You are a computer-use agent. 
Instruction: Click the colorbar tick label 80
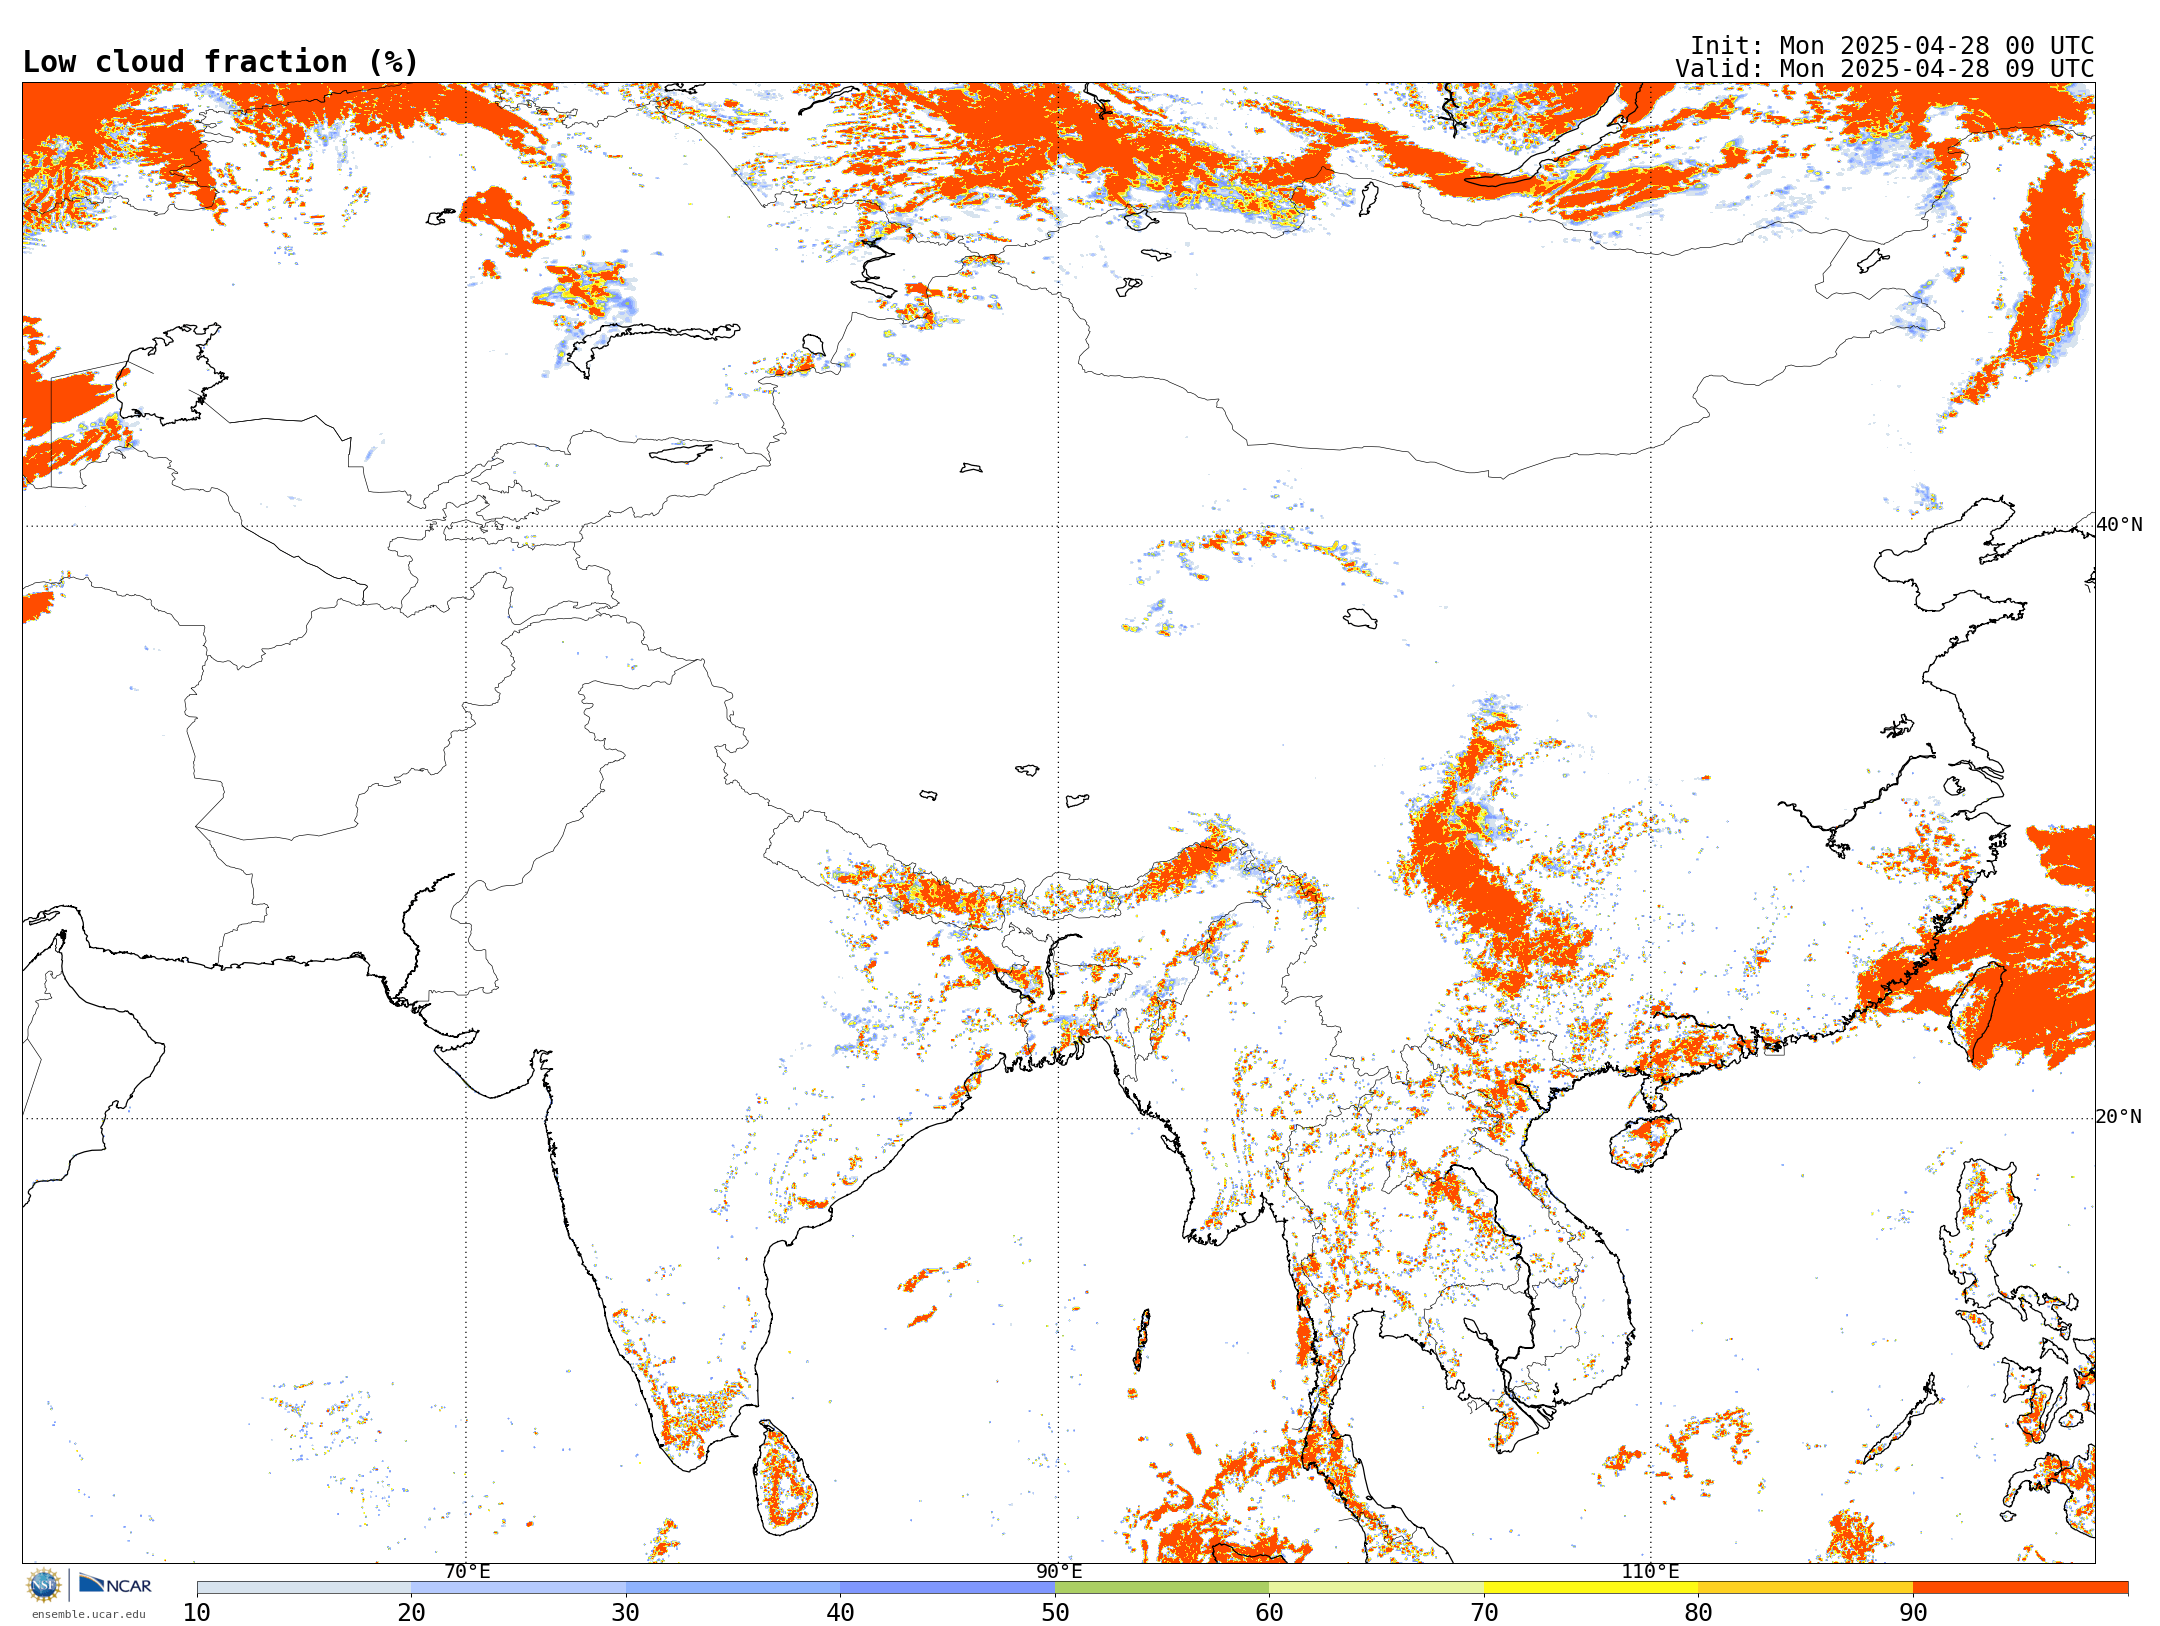point(1698,1612)
